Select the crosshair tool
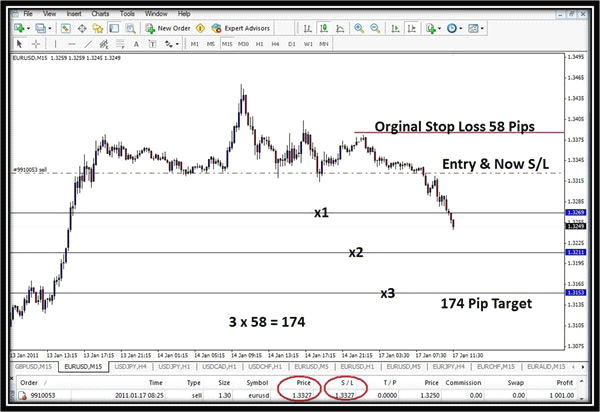The width and height of the screenshot is (600, 412). 37,44
